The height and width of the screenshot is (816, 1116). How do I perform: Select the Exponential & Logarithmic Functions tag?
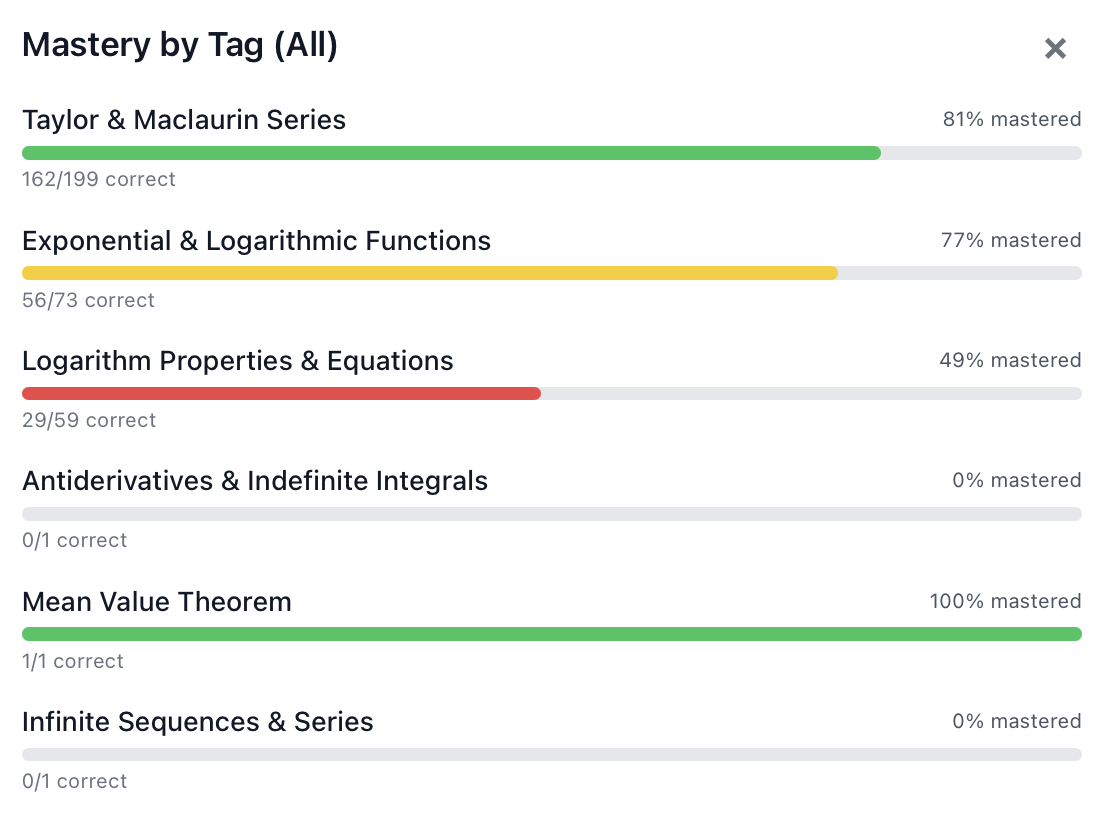(256, 241)
